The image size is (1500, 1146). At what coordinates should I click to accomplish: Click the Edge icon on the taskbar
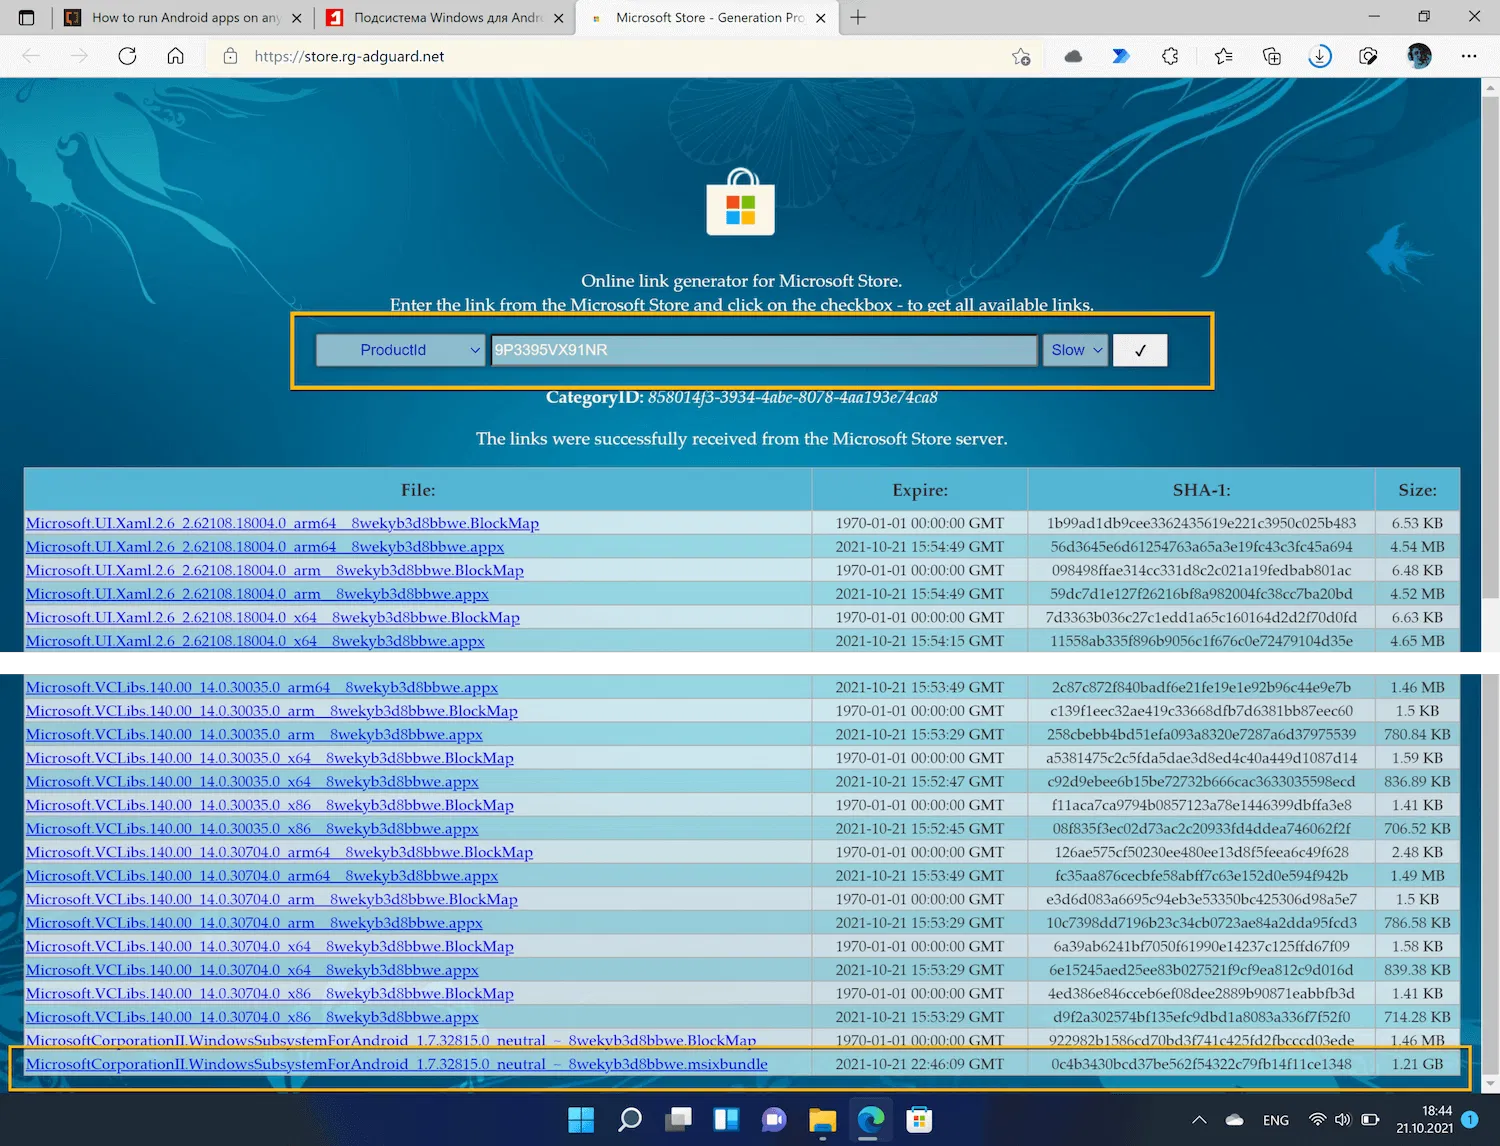(x=871, y=1120)
